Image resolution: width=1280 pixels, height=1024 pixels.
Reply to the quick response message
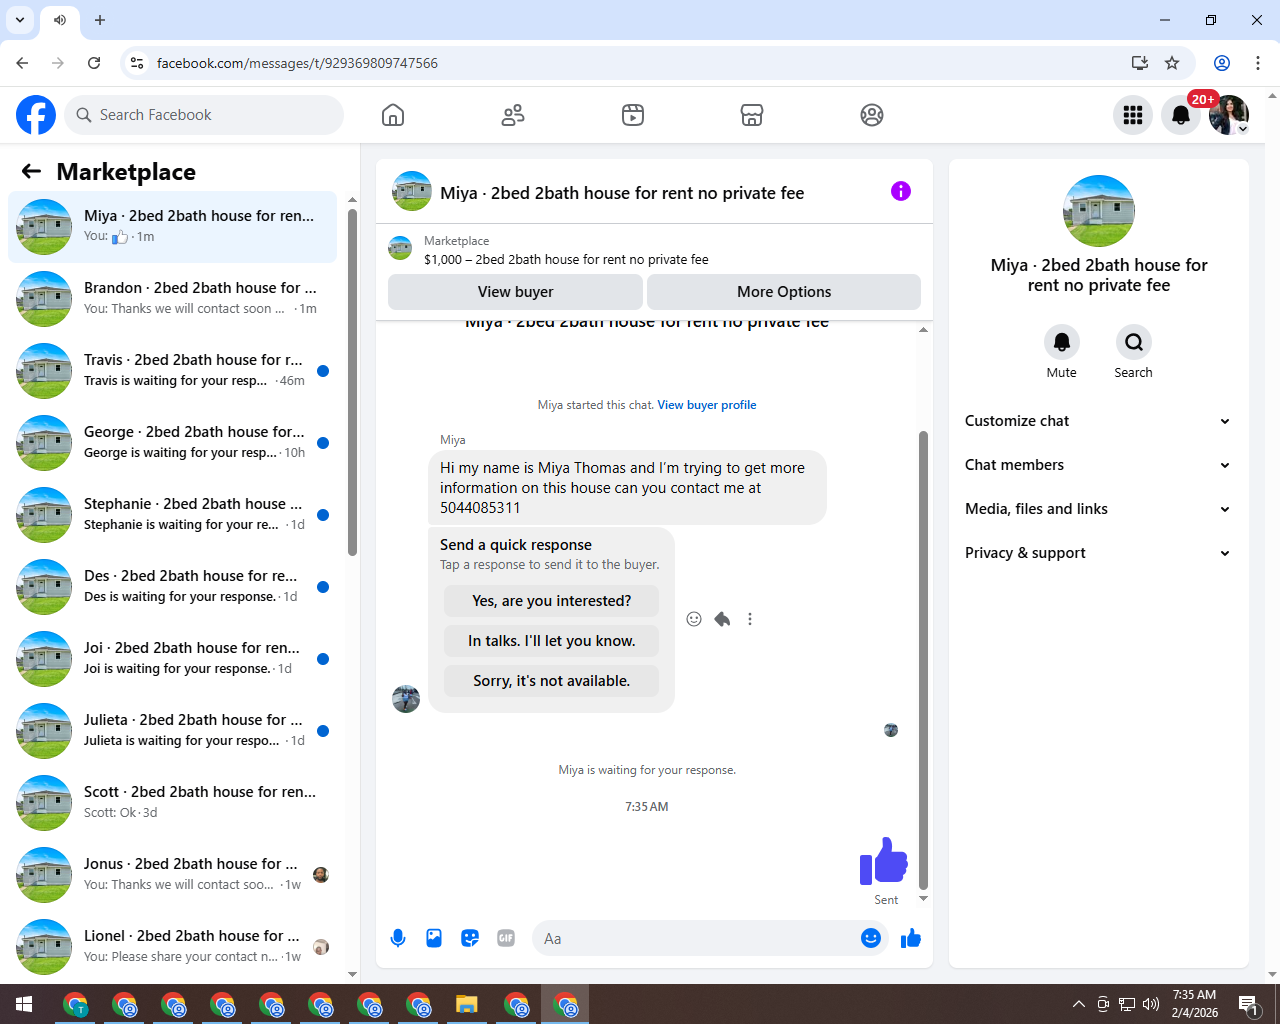tap(722, 619)
